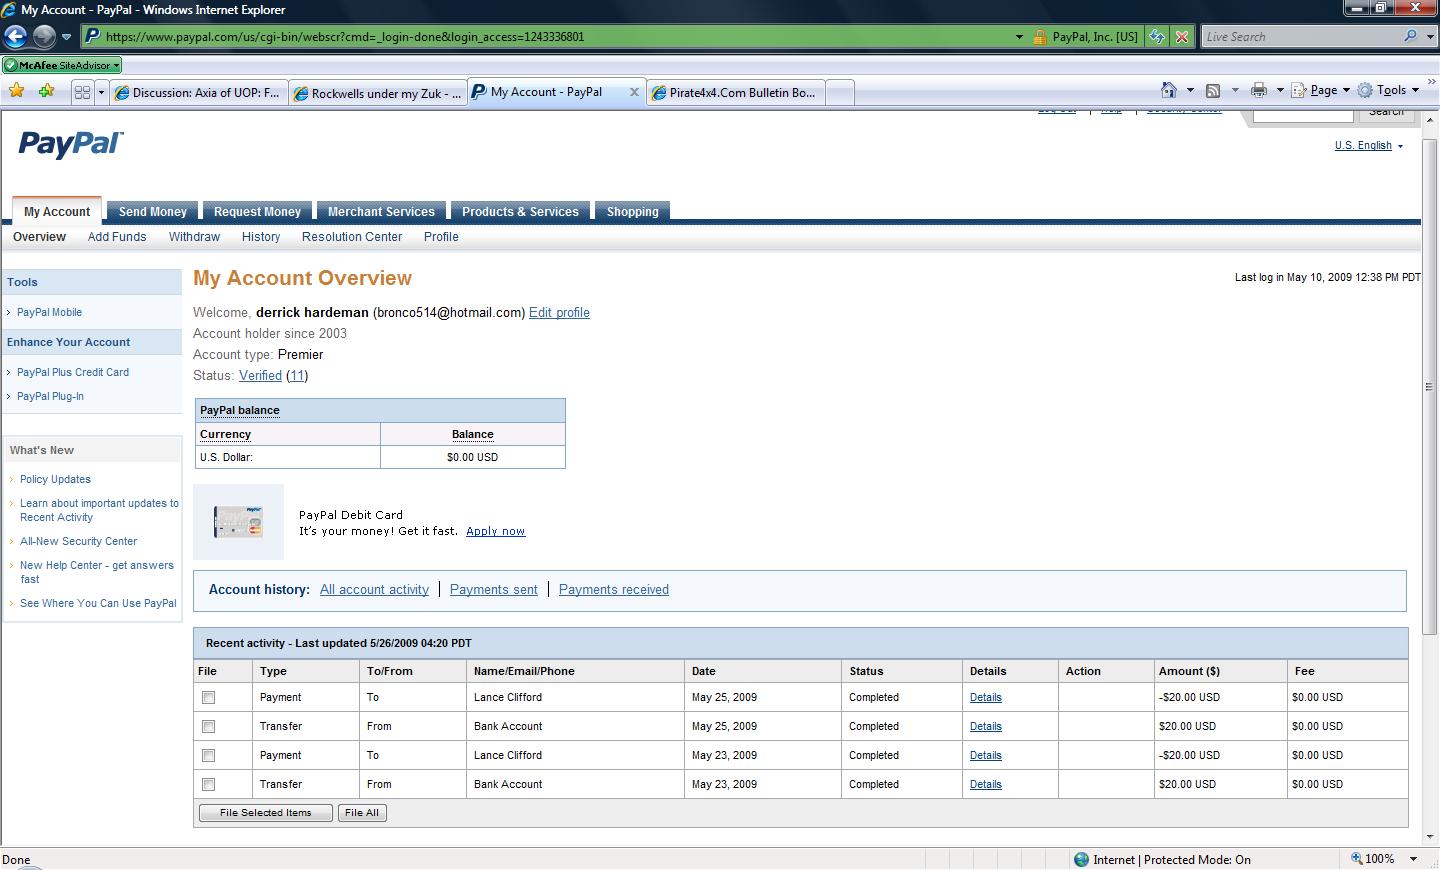Click the Live Search magnifier icon

1410,36
